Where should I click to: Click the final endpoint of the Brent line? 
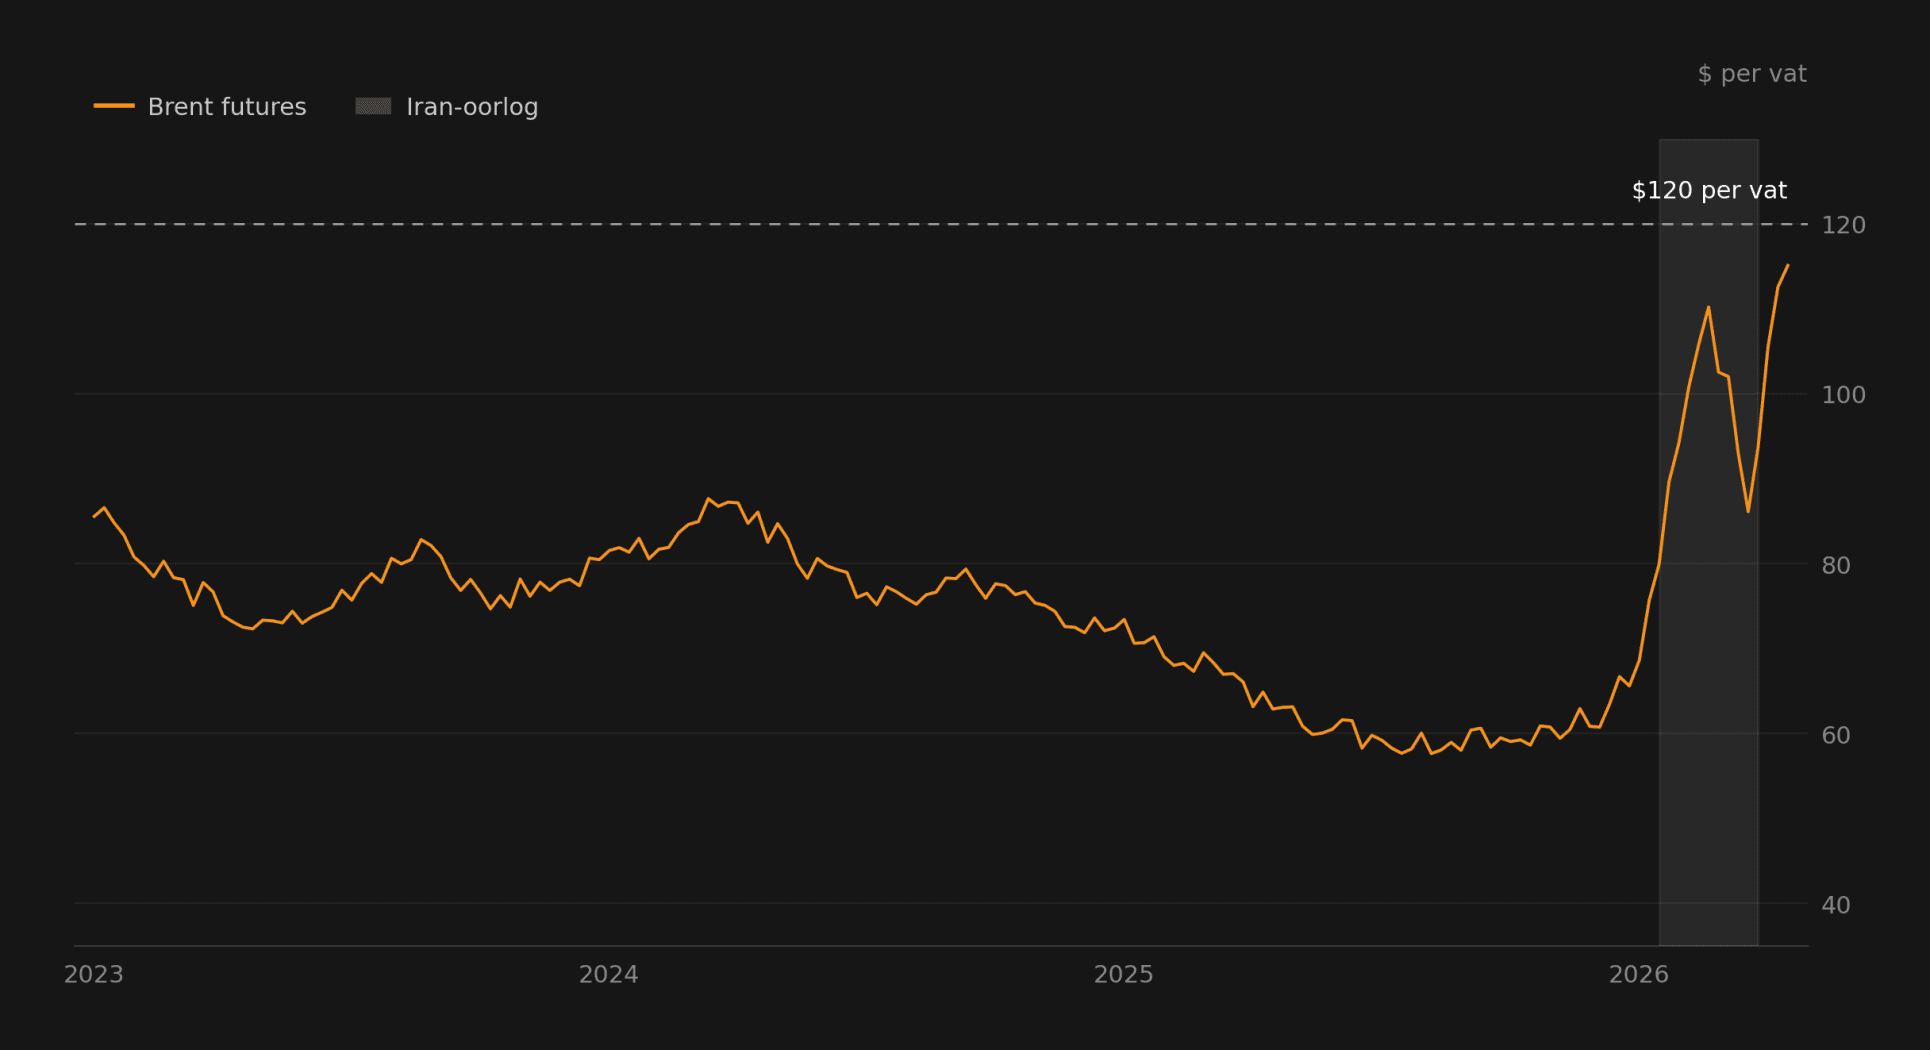coord(1788,265)
